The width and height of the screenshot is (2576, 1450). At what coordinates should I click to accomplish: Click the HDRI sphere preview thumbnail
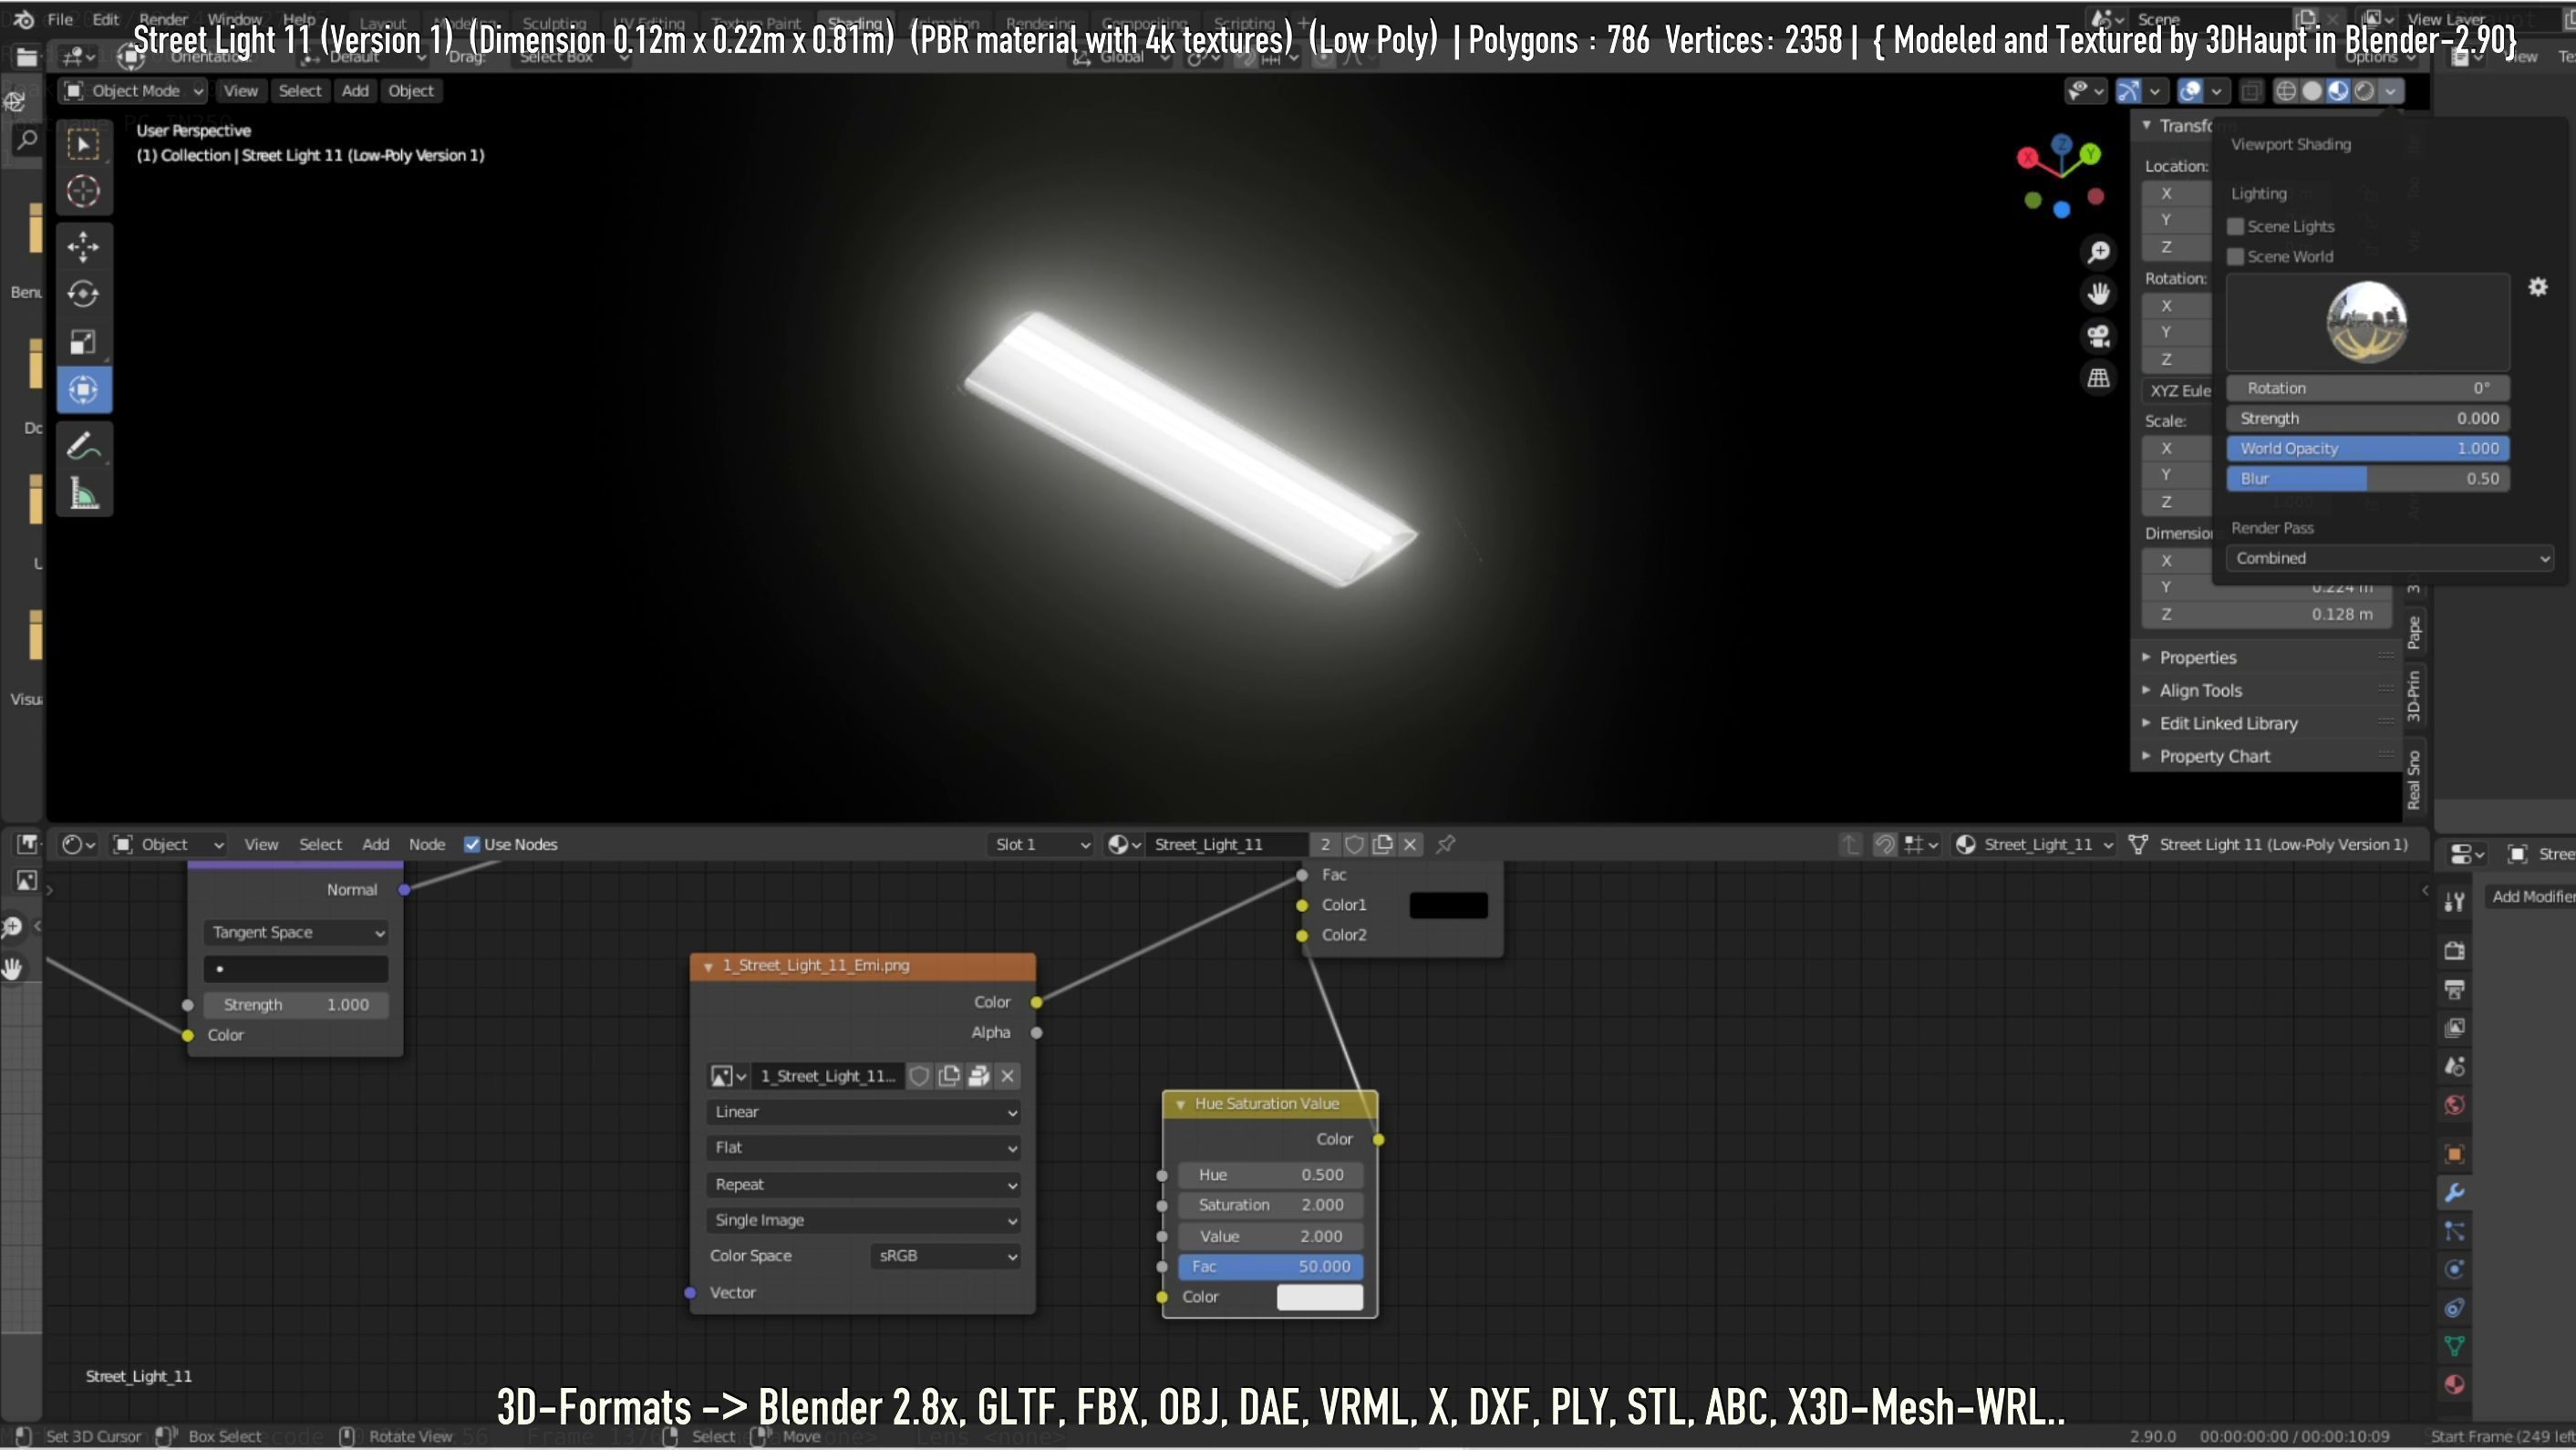pyautogui.click(x=2367, y=322)
